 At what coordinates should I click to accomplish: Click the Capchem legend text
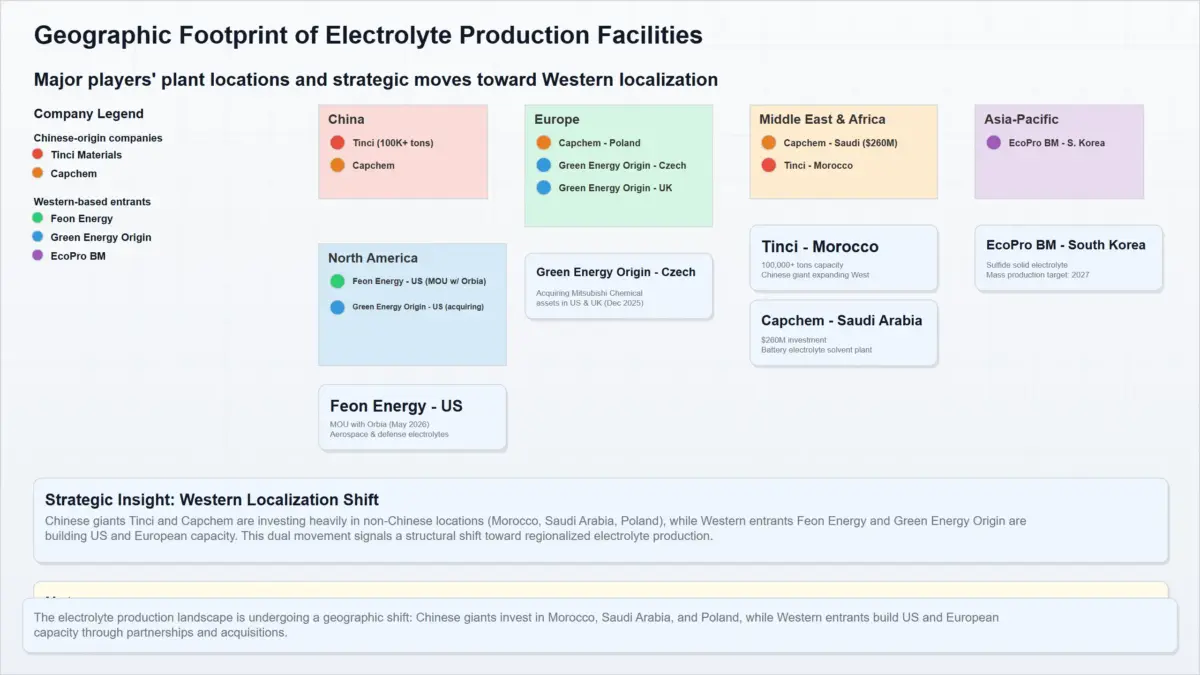[74, 174]
